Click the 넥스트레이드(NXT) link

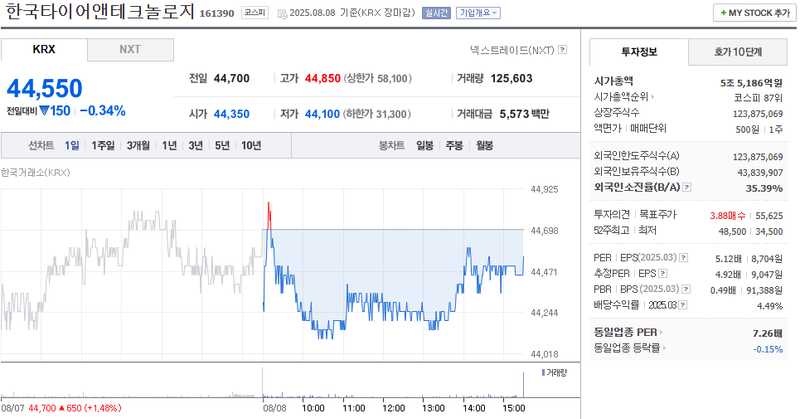[x=512, y=50]
